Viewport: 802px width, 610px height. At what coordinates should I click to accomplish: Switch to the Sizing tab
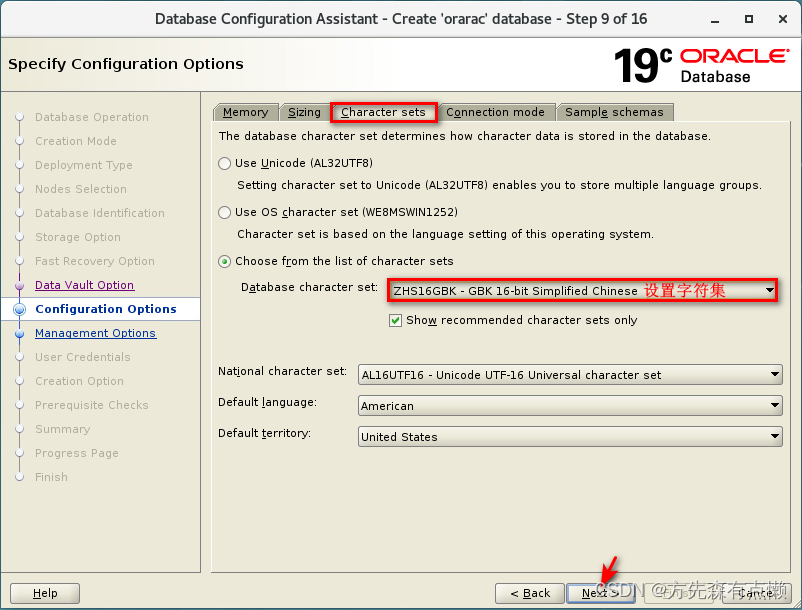point(304,112)
